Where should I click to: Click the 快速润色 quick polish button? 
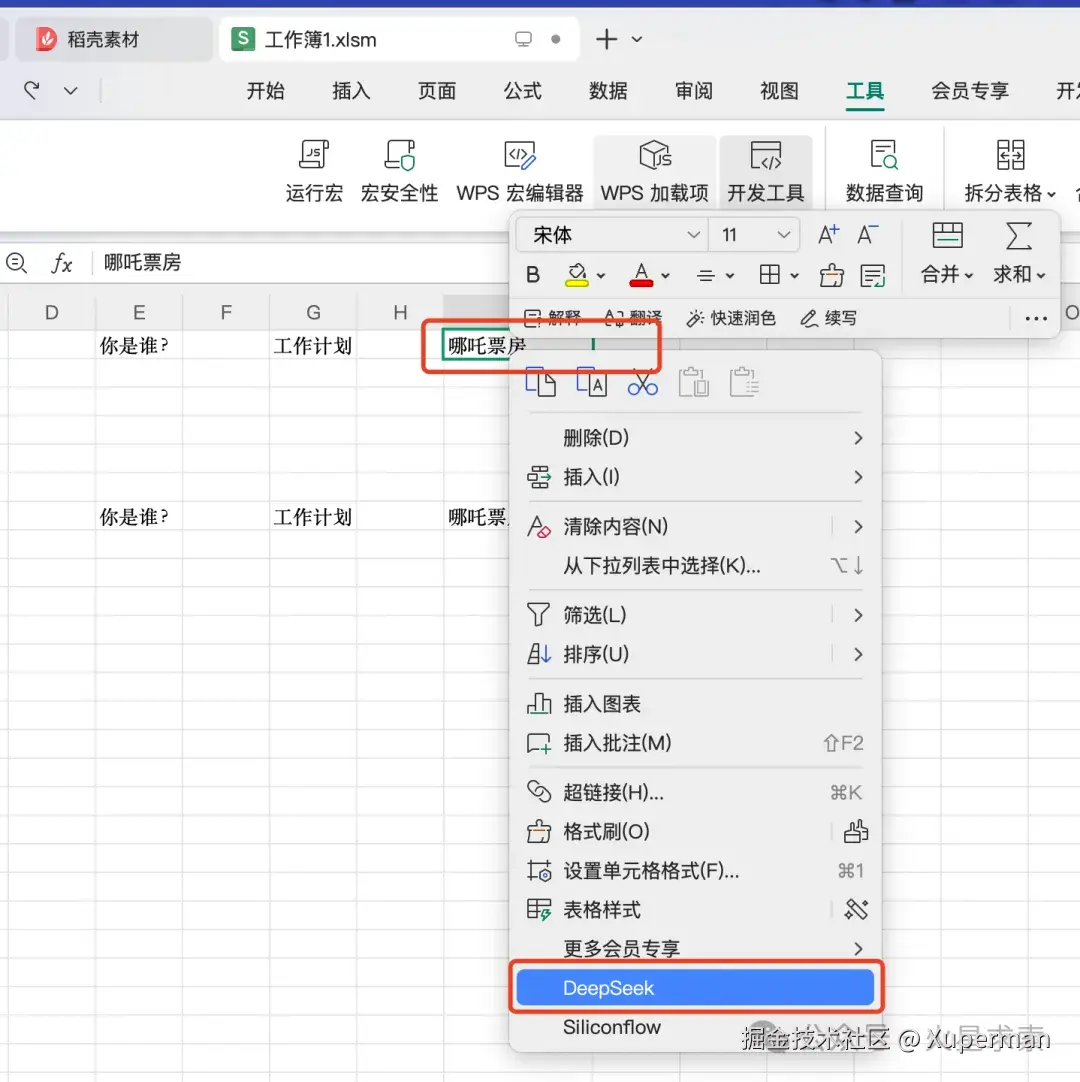(x=731, y=318)
